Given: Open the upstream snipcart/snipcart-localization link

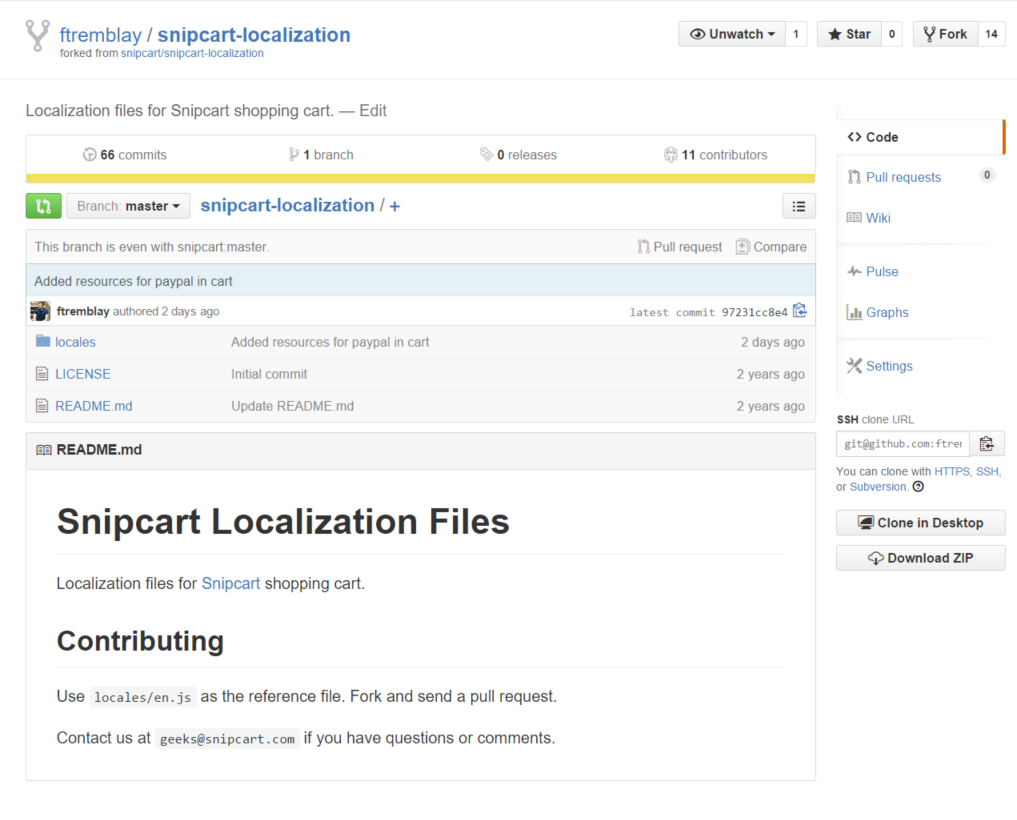Looking at the screenshot, I should 192,53.
